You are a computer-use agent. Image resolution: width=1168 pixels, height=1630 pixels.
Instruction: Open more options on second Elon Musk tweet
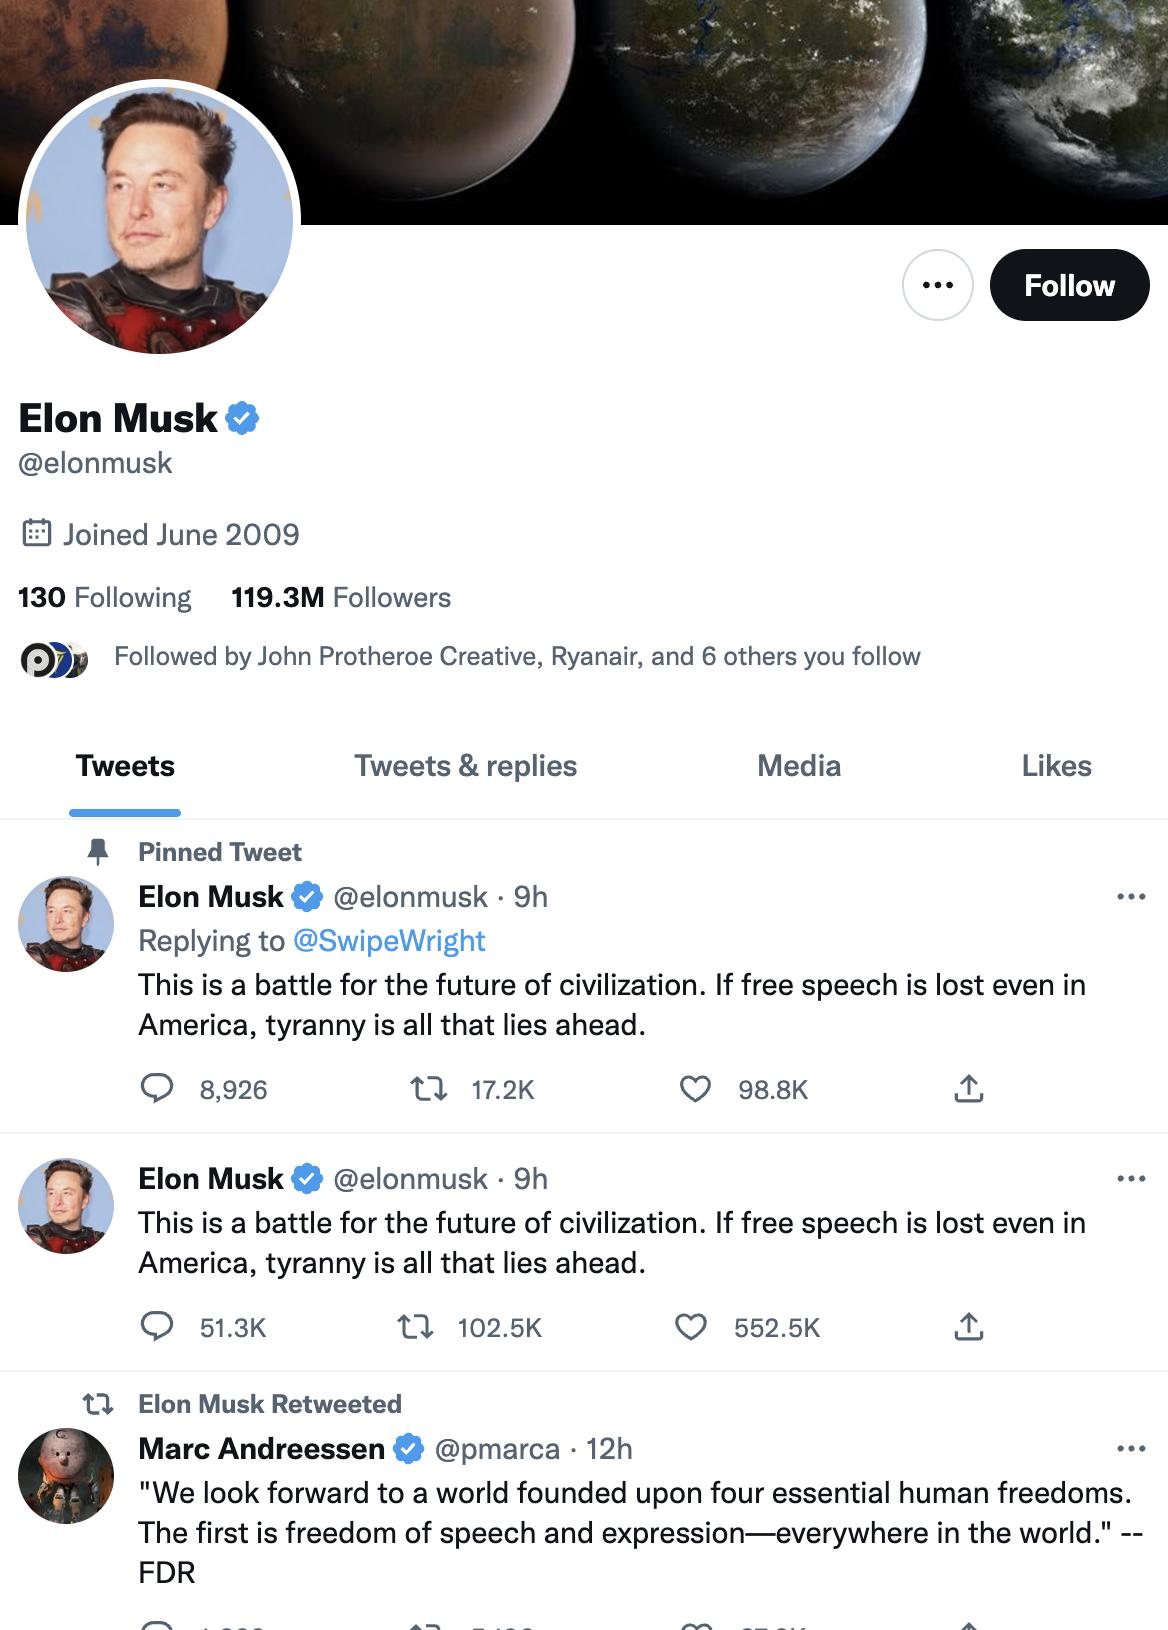[1131, 1179]
